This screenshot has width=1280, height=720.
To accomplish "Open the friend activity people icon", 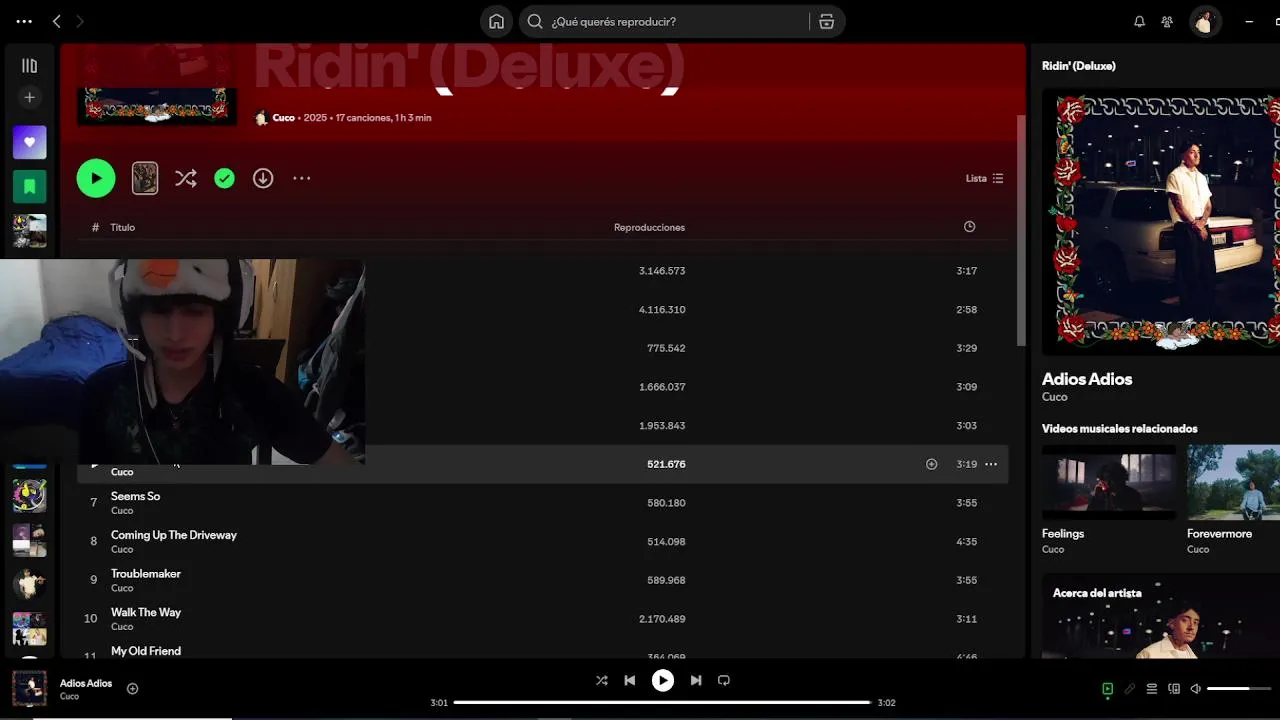I will 1167,21.
